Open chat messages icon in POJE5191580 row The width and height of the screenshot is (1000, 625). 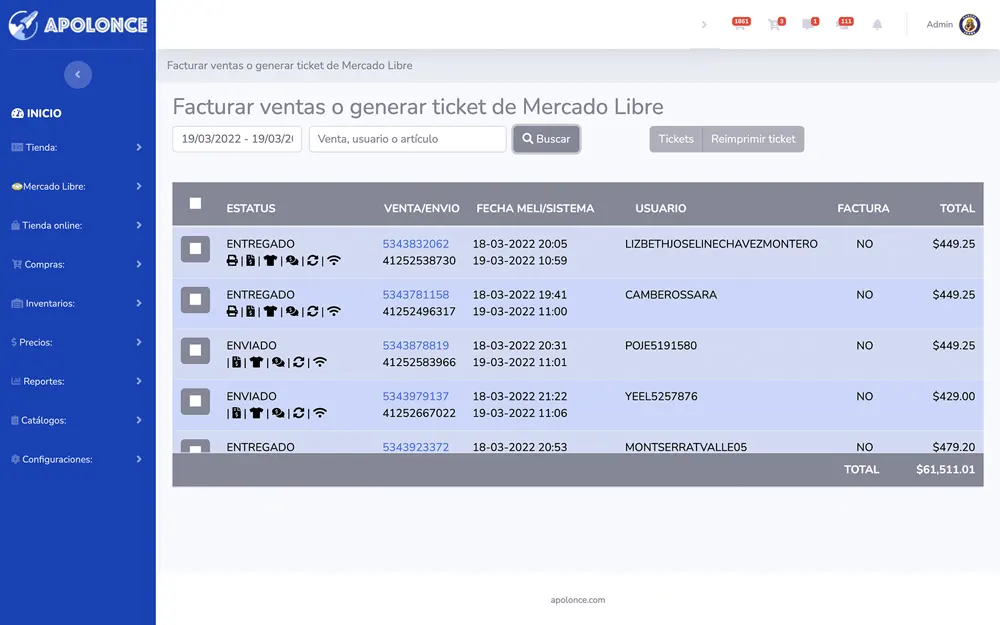pyautogui.click(x=278, y=362)
